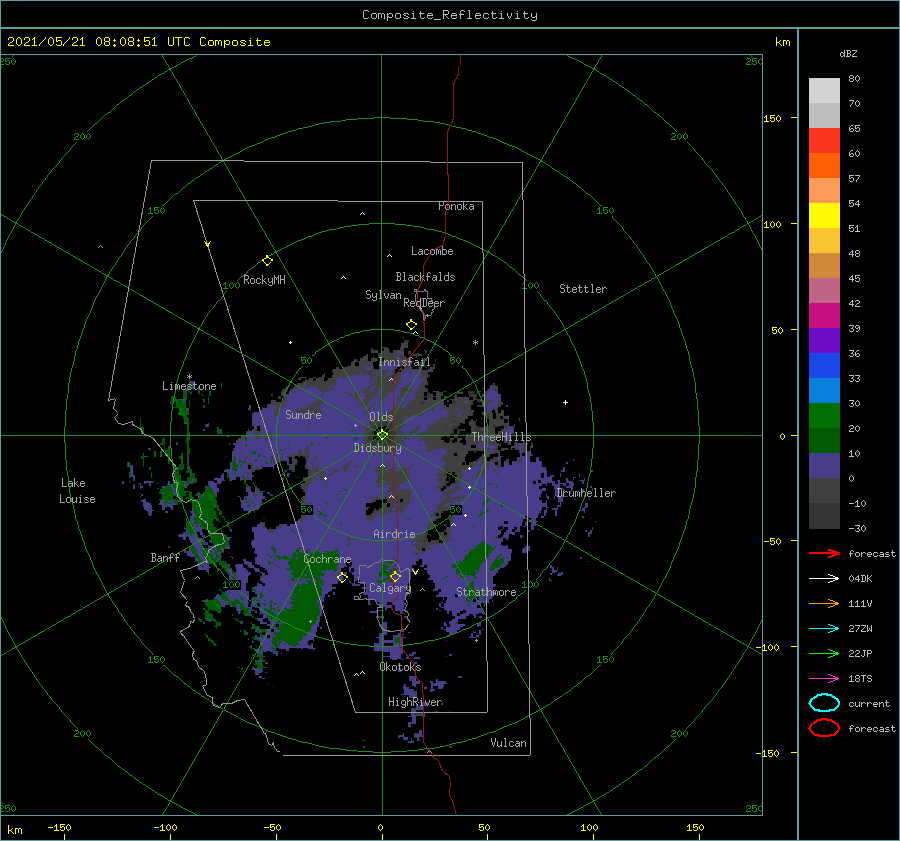This screenshot has height=841, width=900.
Task: Click the RockyMH label
Action: click(x=264, y=280)
